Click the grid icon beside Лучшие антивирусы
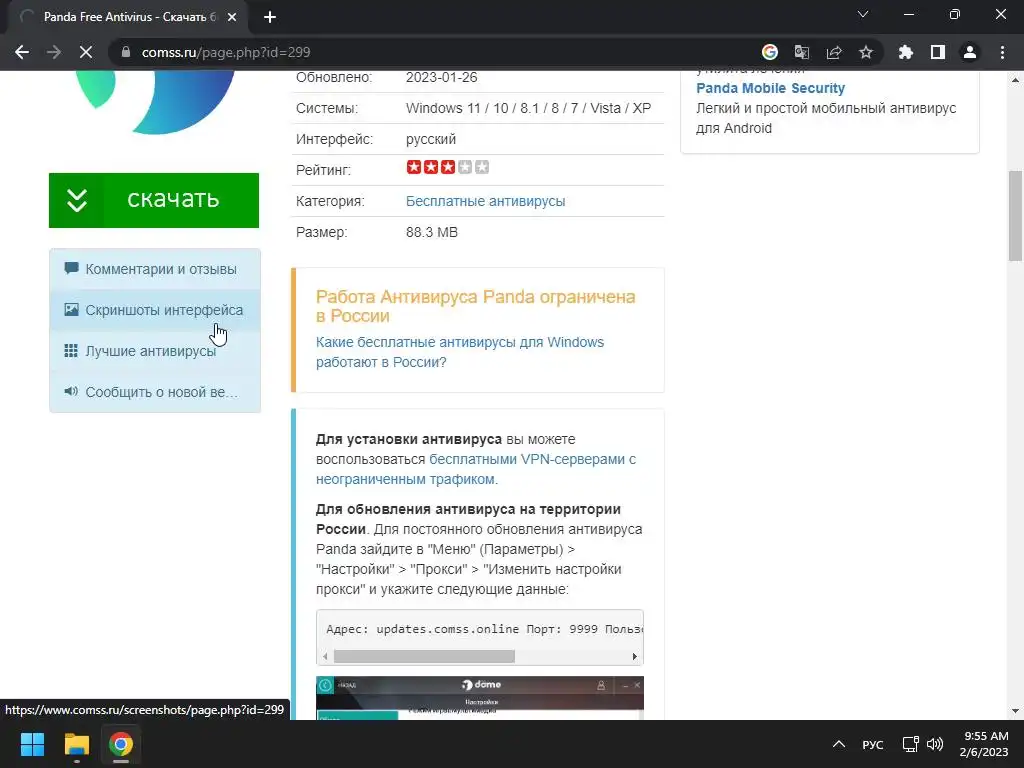Image resolution: width=1024 pixels, height=768 pixels. point(71,351)
